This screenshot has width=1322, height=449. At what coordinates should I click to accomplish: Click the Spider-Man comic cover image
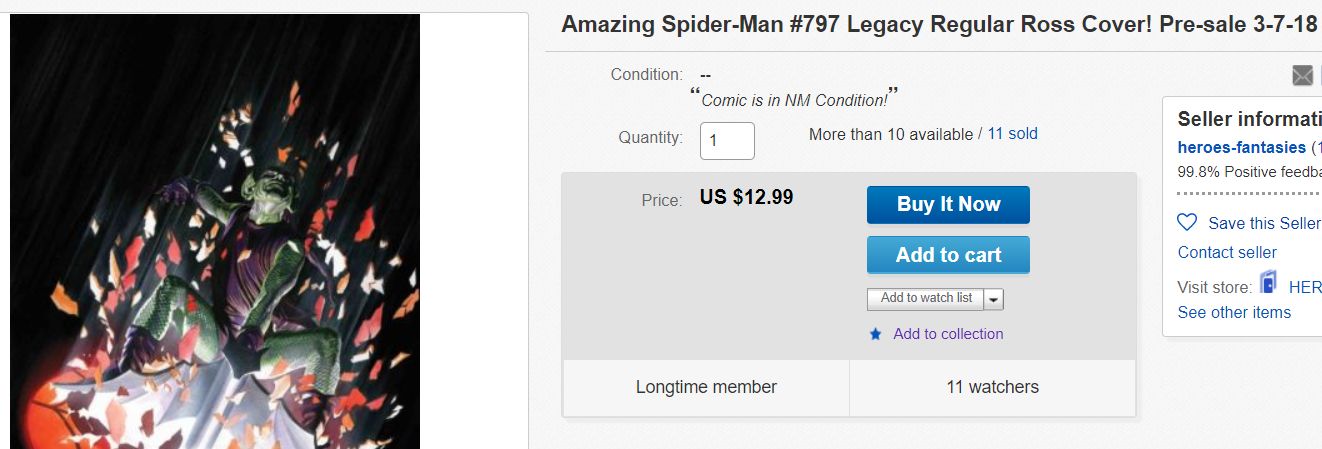tap(215, 232)
